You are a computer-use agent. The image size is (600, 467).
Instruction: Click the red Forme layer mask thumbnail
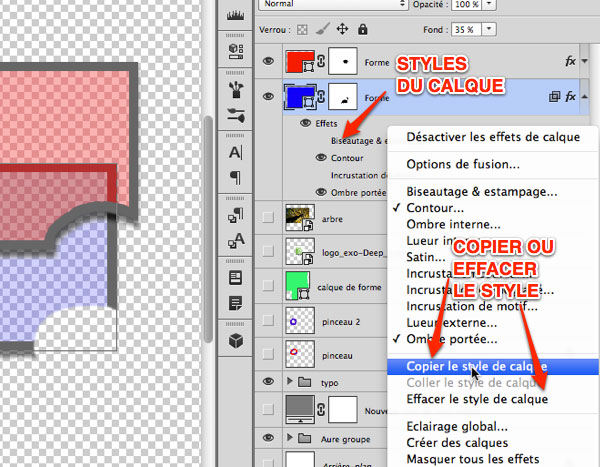click(343, 61)
